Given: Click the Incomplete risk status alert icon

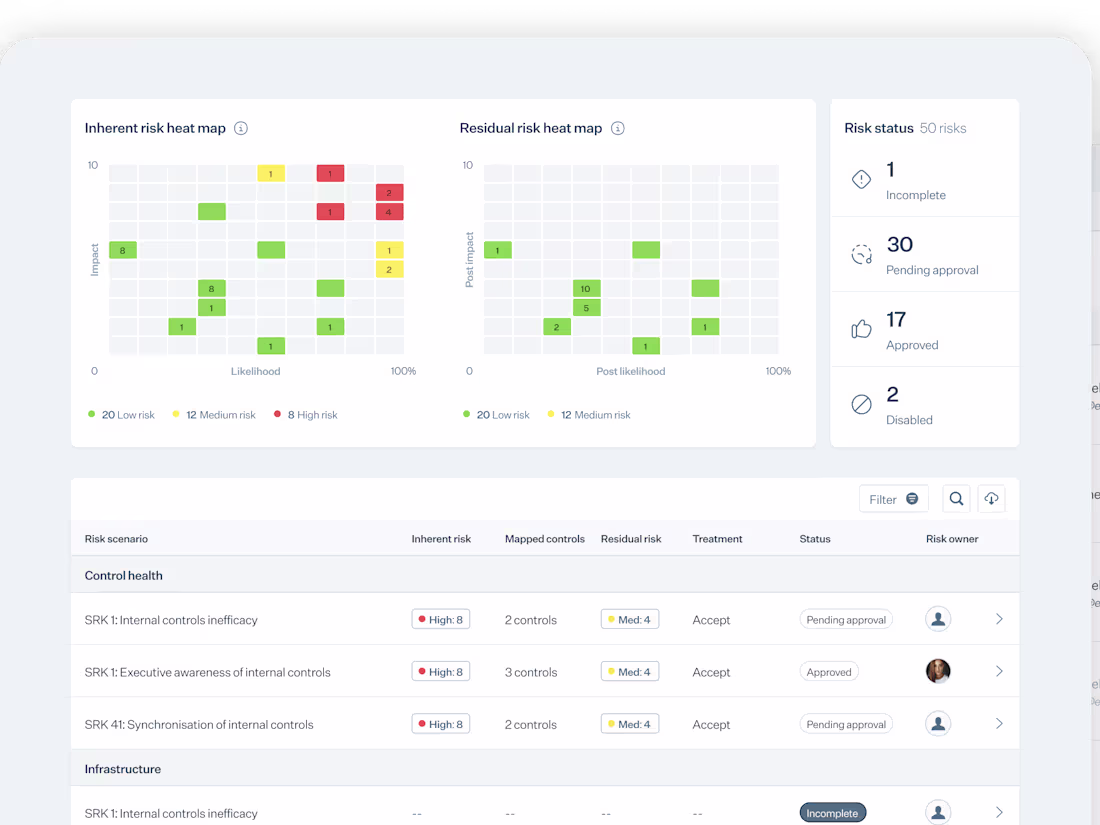Looking at the screenshot, I should coord(861,179).
